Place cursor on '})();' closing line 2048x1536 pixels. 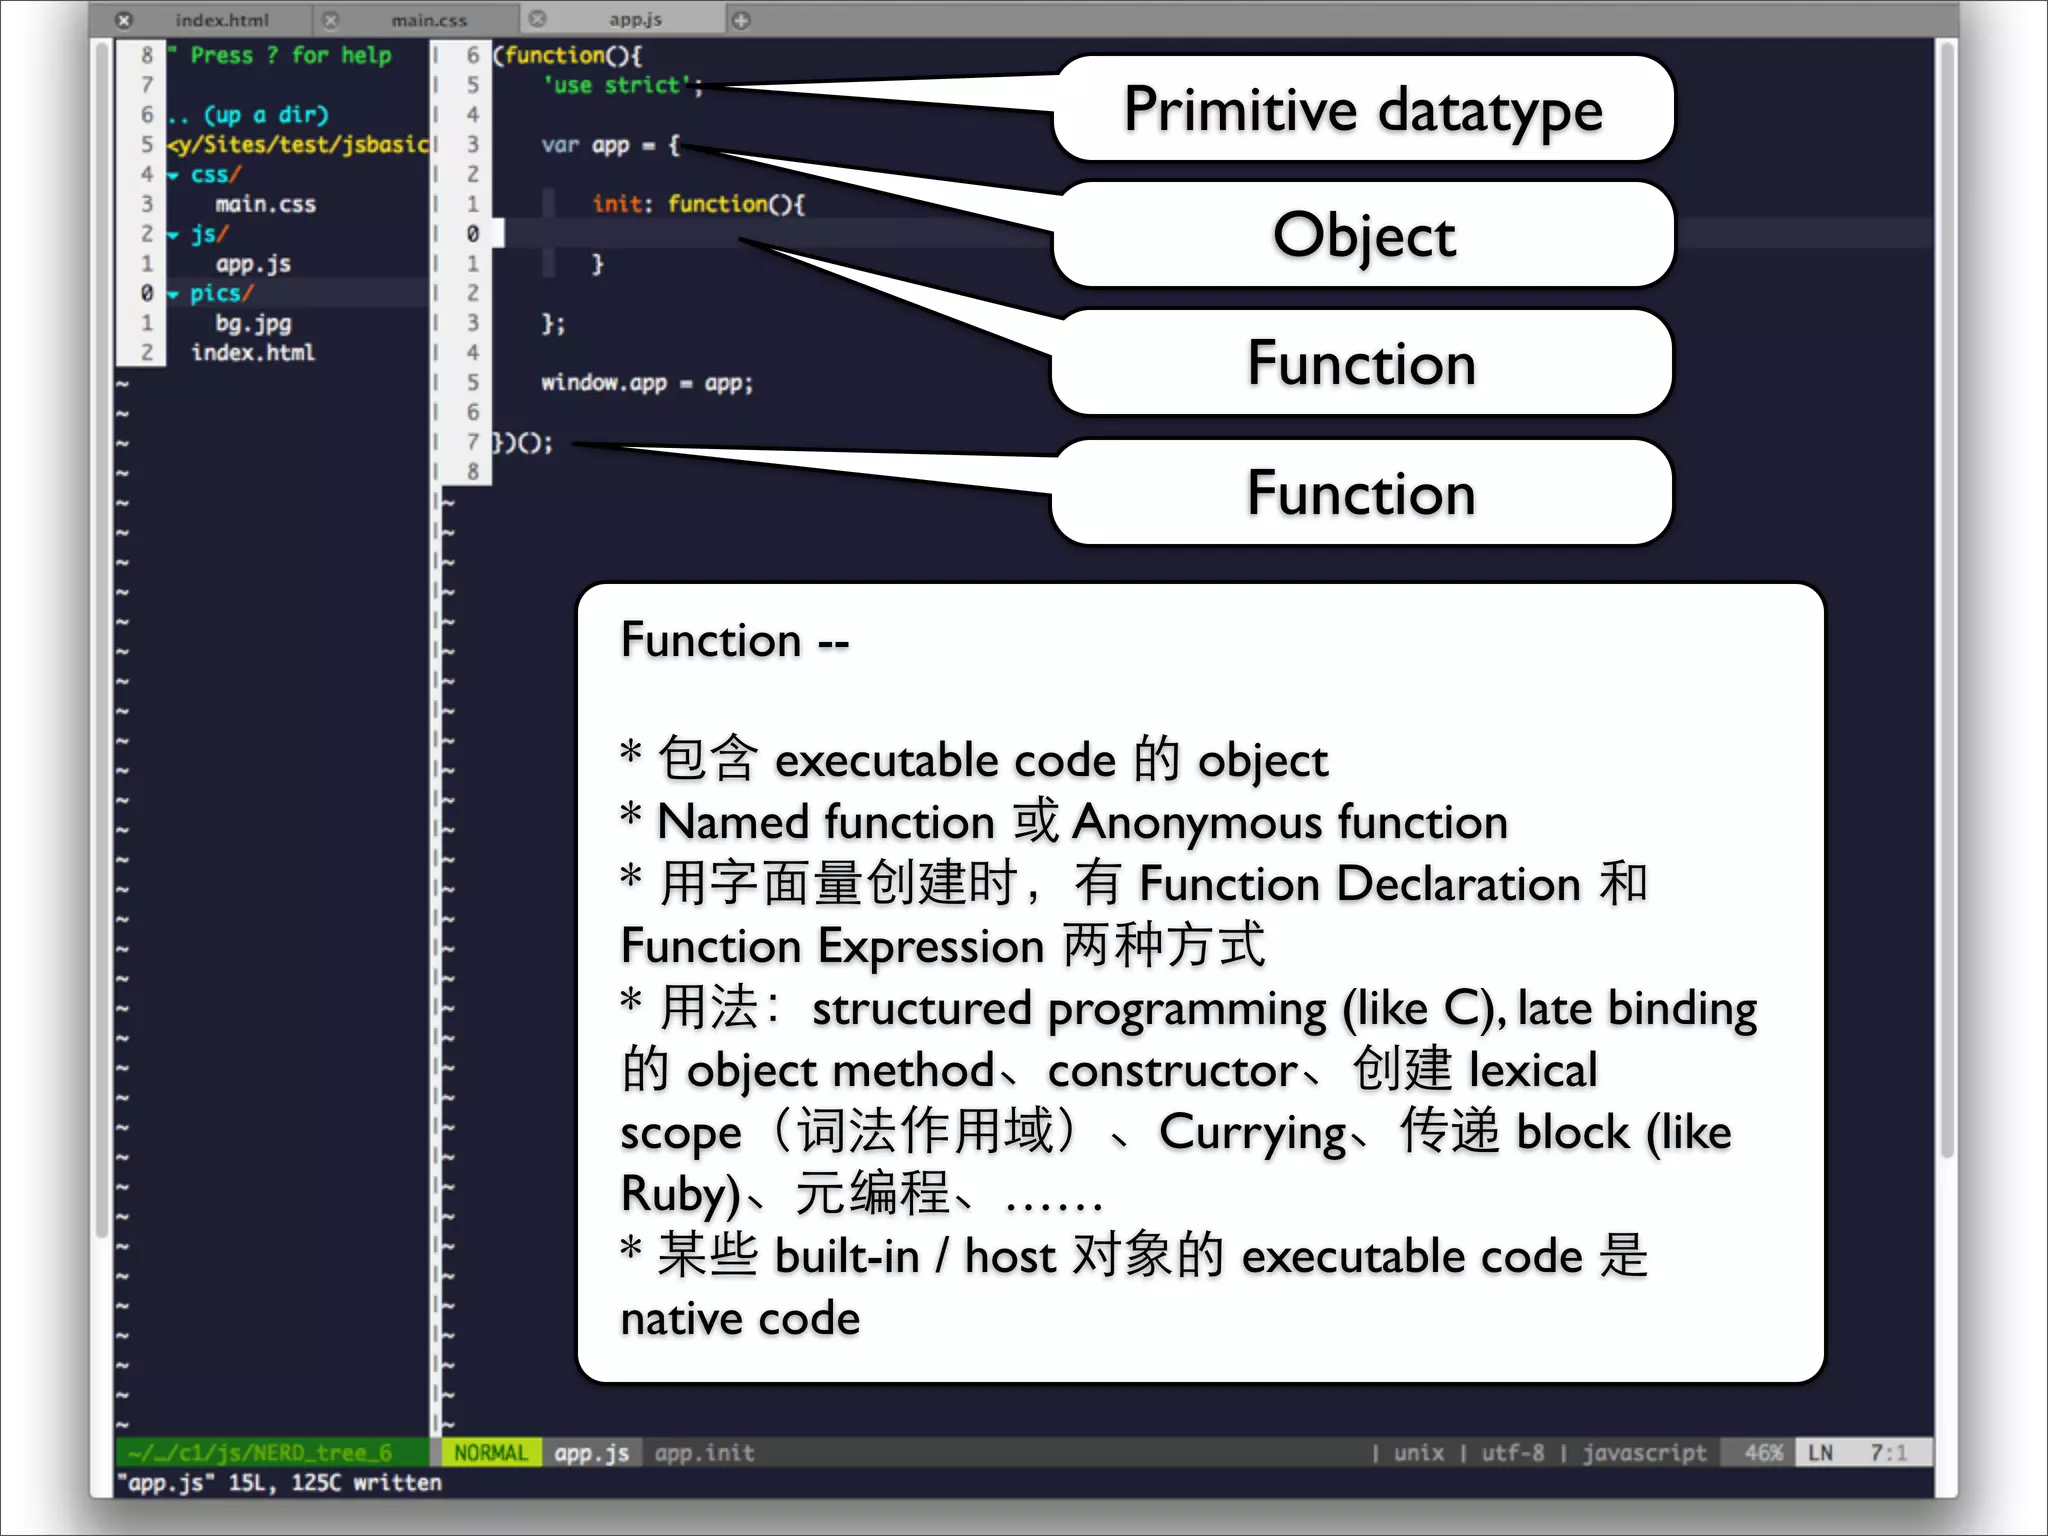522,443
